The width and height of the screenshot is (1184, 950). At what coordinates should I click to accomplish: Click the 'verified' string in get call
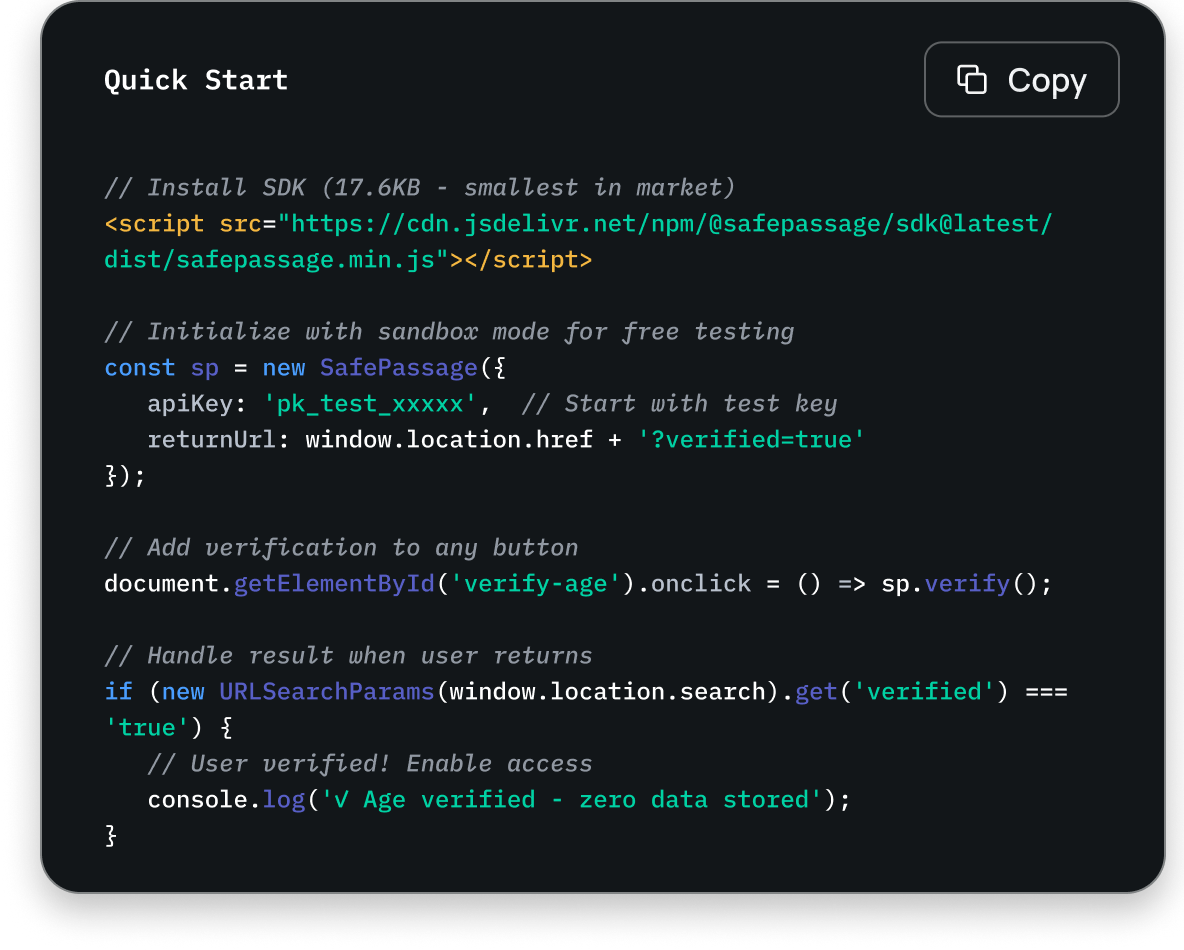pyautogui.click(x=924, y=692)
